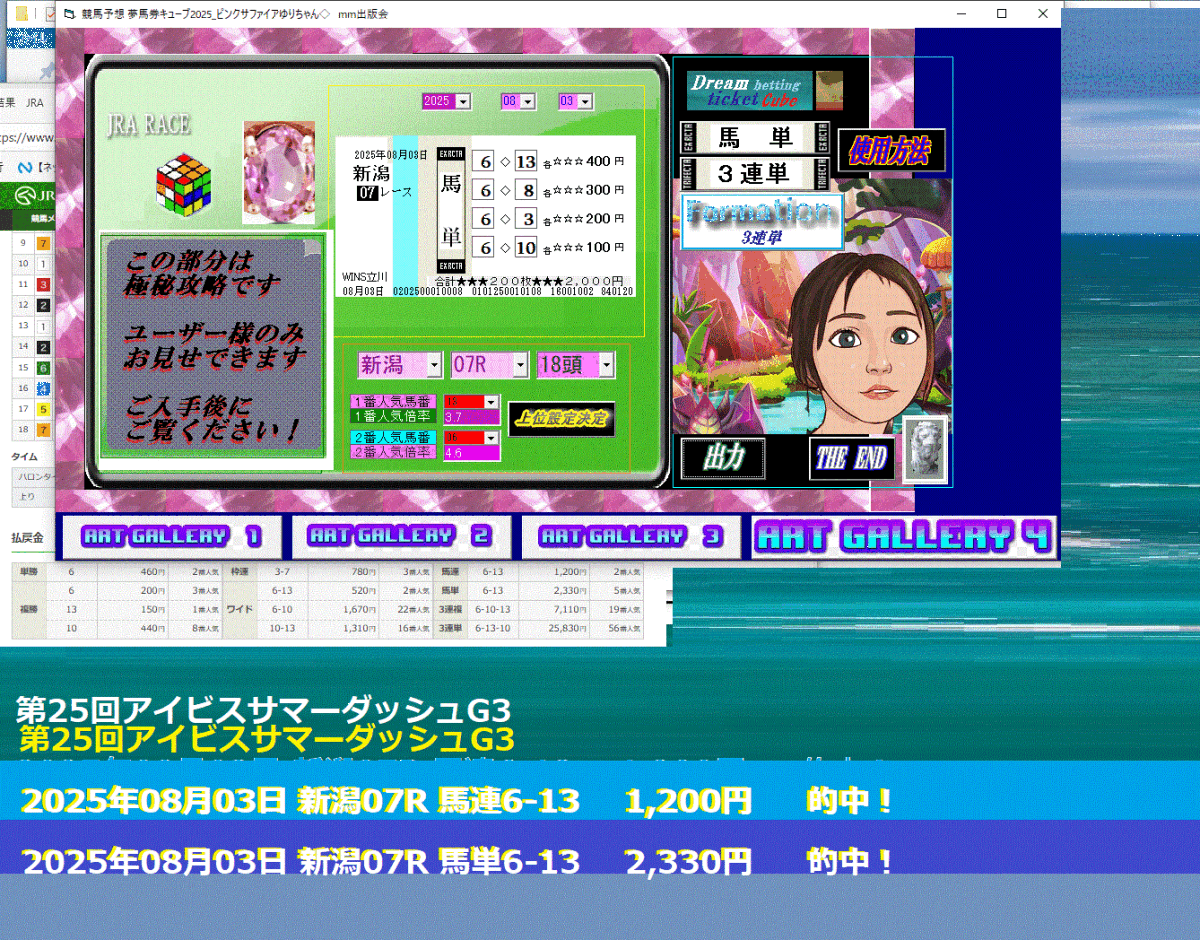Open the 新潟 racecourse dropdown

click(x=433, y=366)
